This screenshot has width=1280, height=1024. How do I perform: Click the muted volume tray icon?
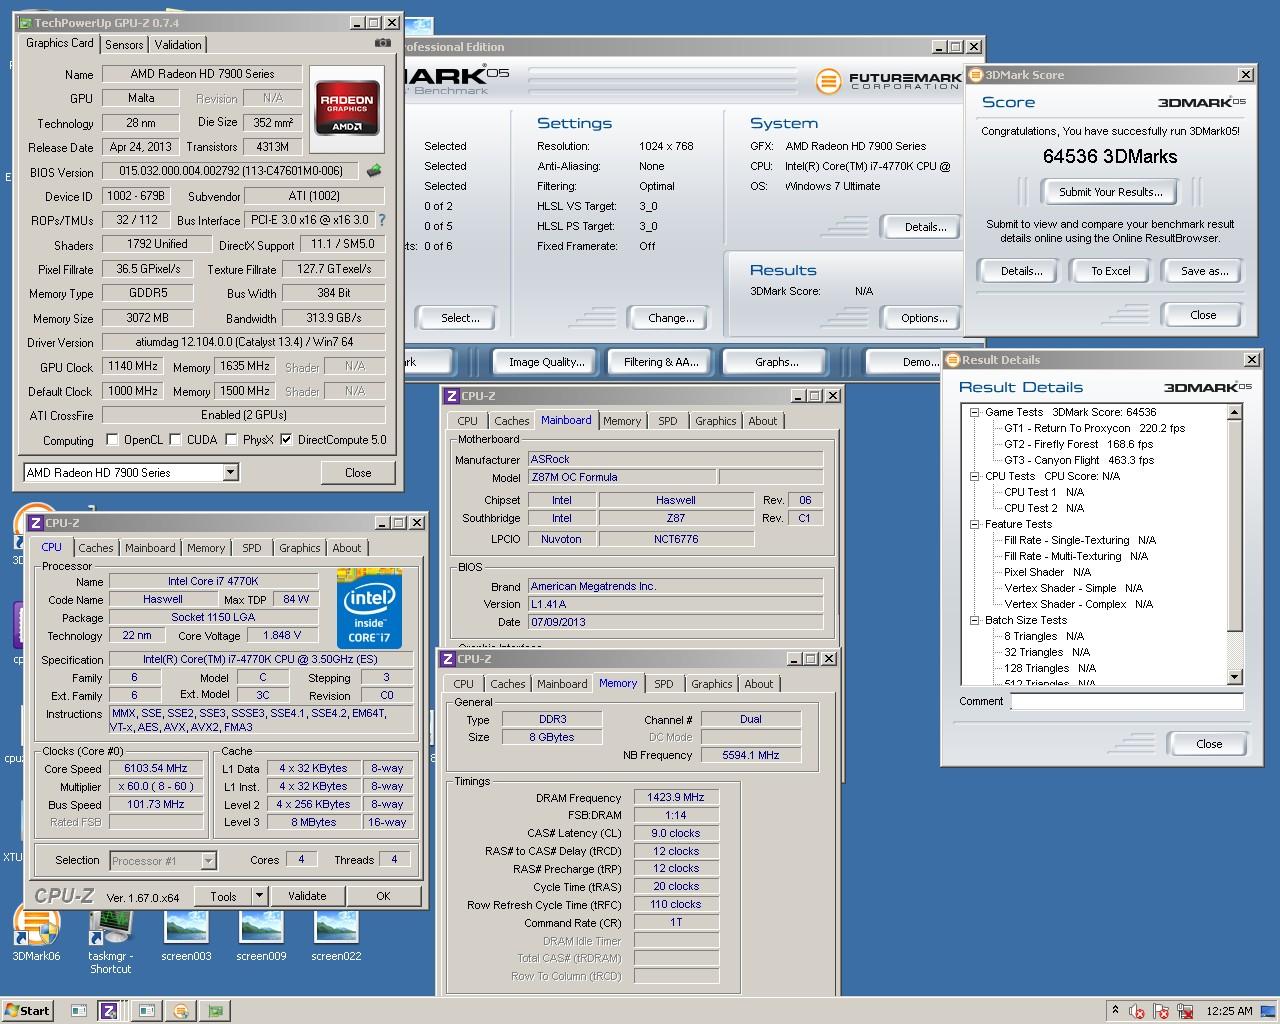tap(1137, 1011)
